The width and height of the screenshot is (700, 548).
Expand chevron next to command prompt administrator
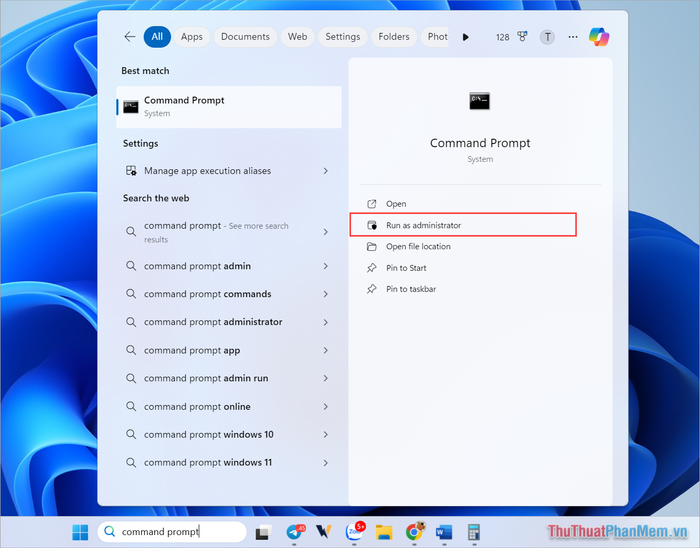coord(325,322)
